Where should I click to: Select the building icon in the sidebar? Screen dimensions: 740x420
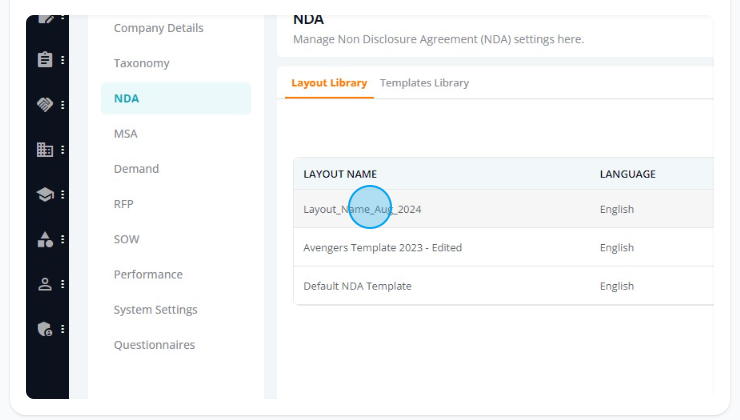click(x=45, y=150)
